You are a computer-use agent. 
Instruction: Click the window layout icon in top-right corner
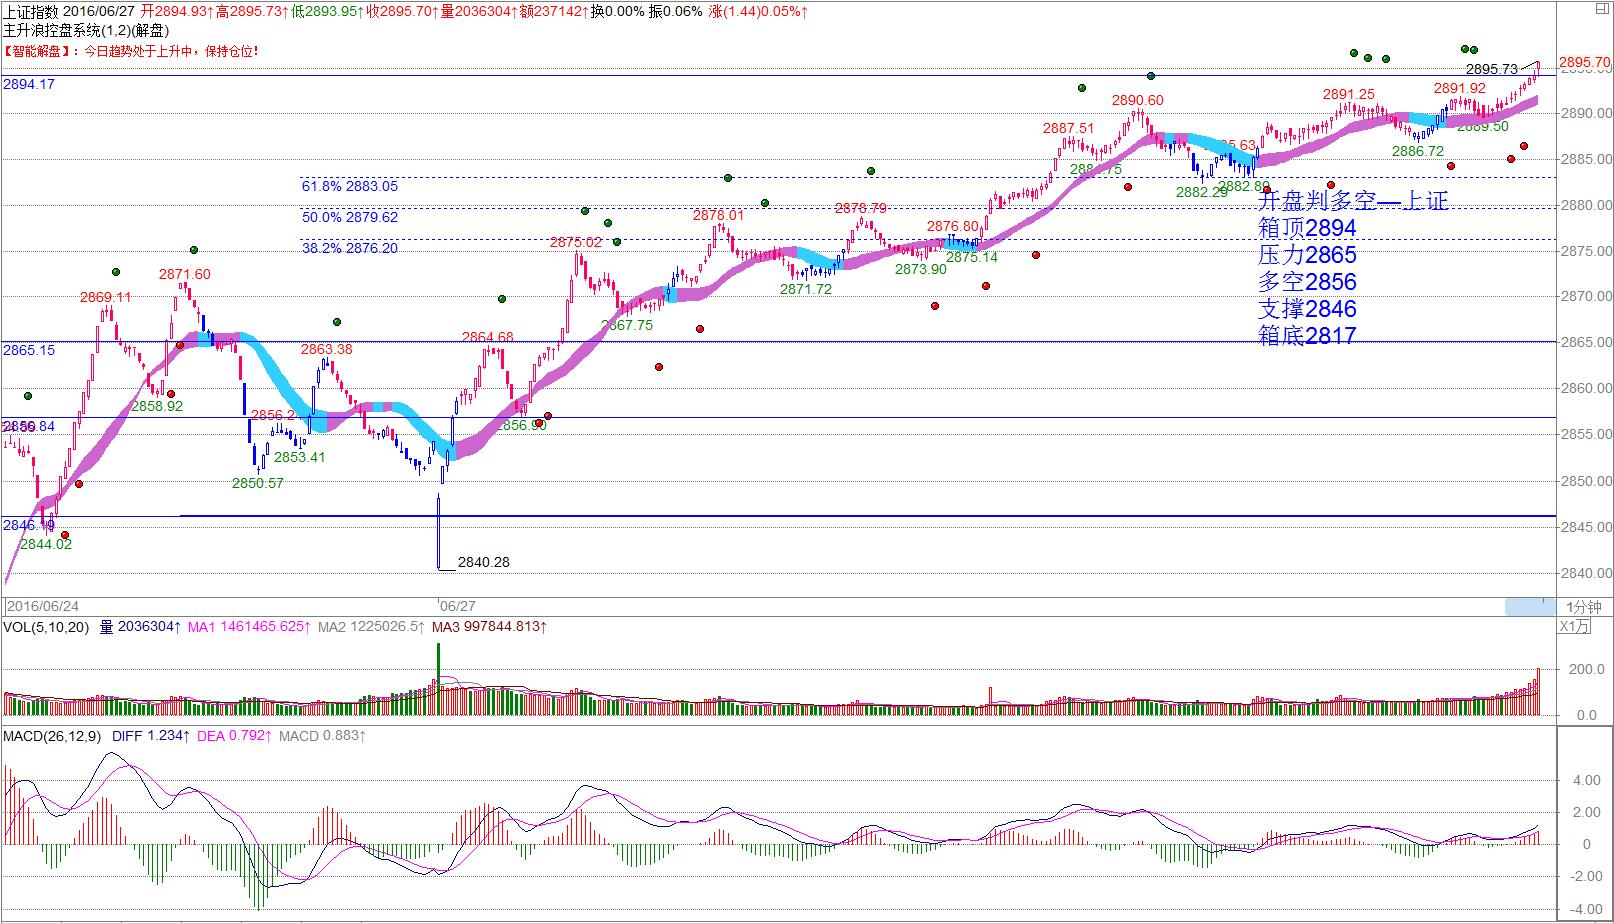point(1600,7)
